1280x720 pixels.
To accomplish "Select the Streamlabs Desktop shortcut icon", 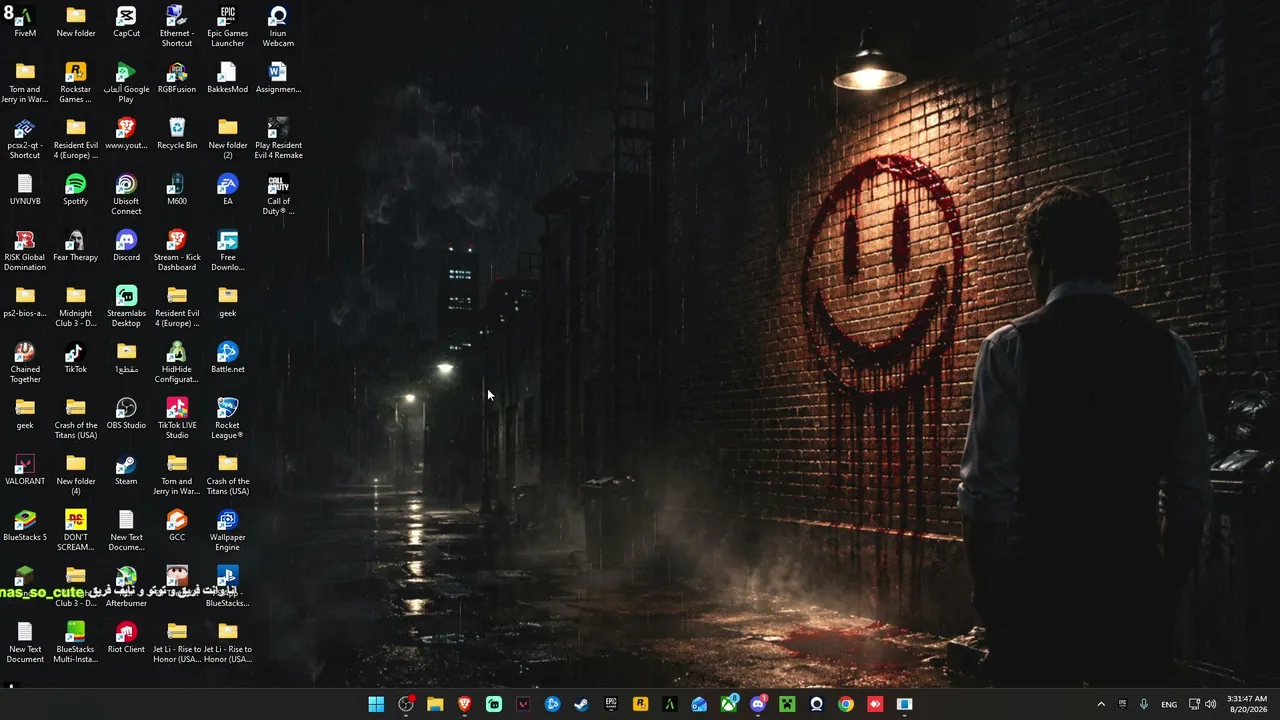I will click(126, 306).
